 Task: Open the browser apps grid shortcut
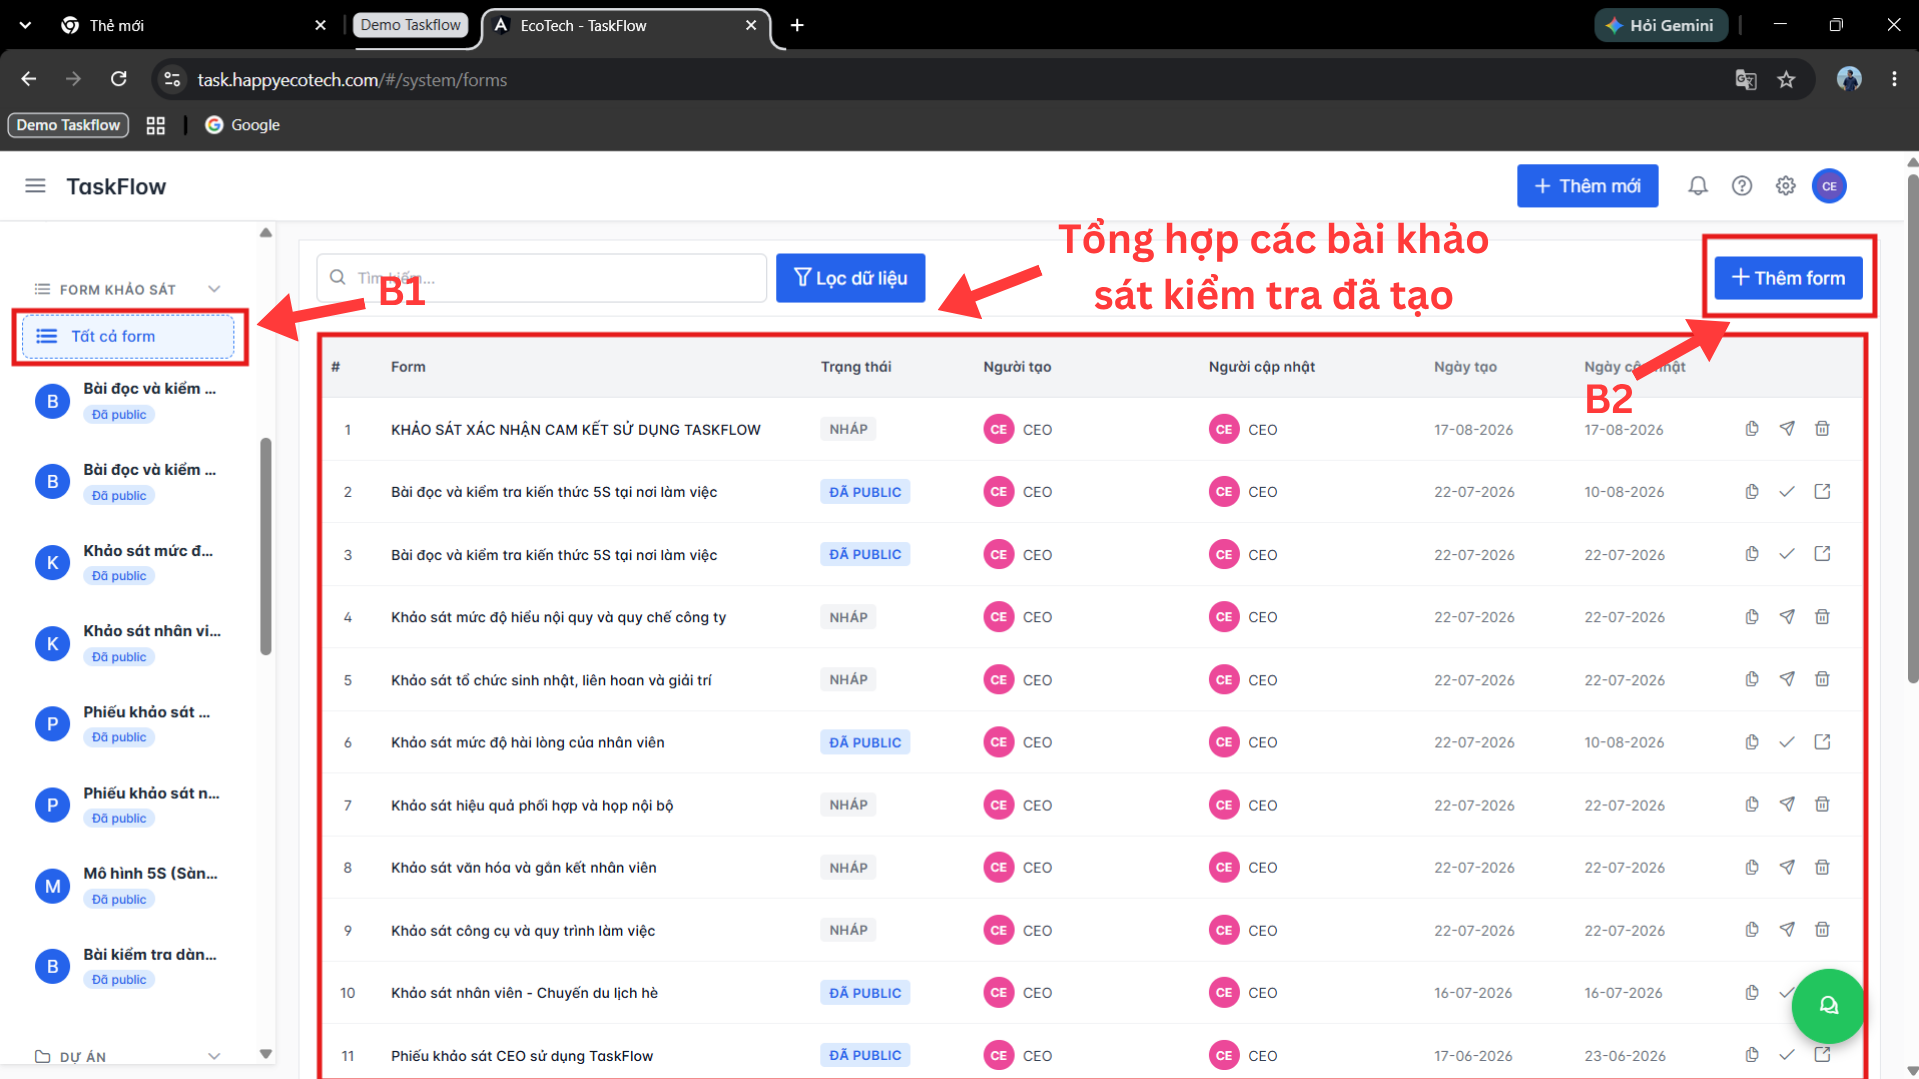click(156, 125)
